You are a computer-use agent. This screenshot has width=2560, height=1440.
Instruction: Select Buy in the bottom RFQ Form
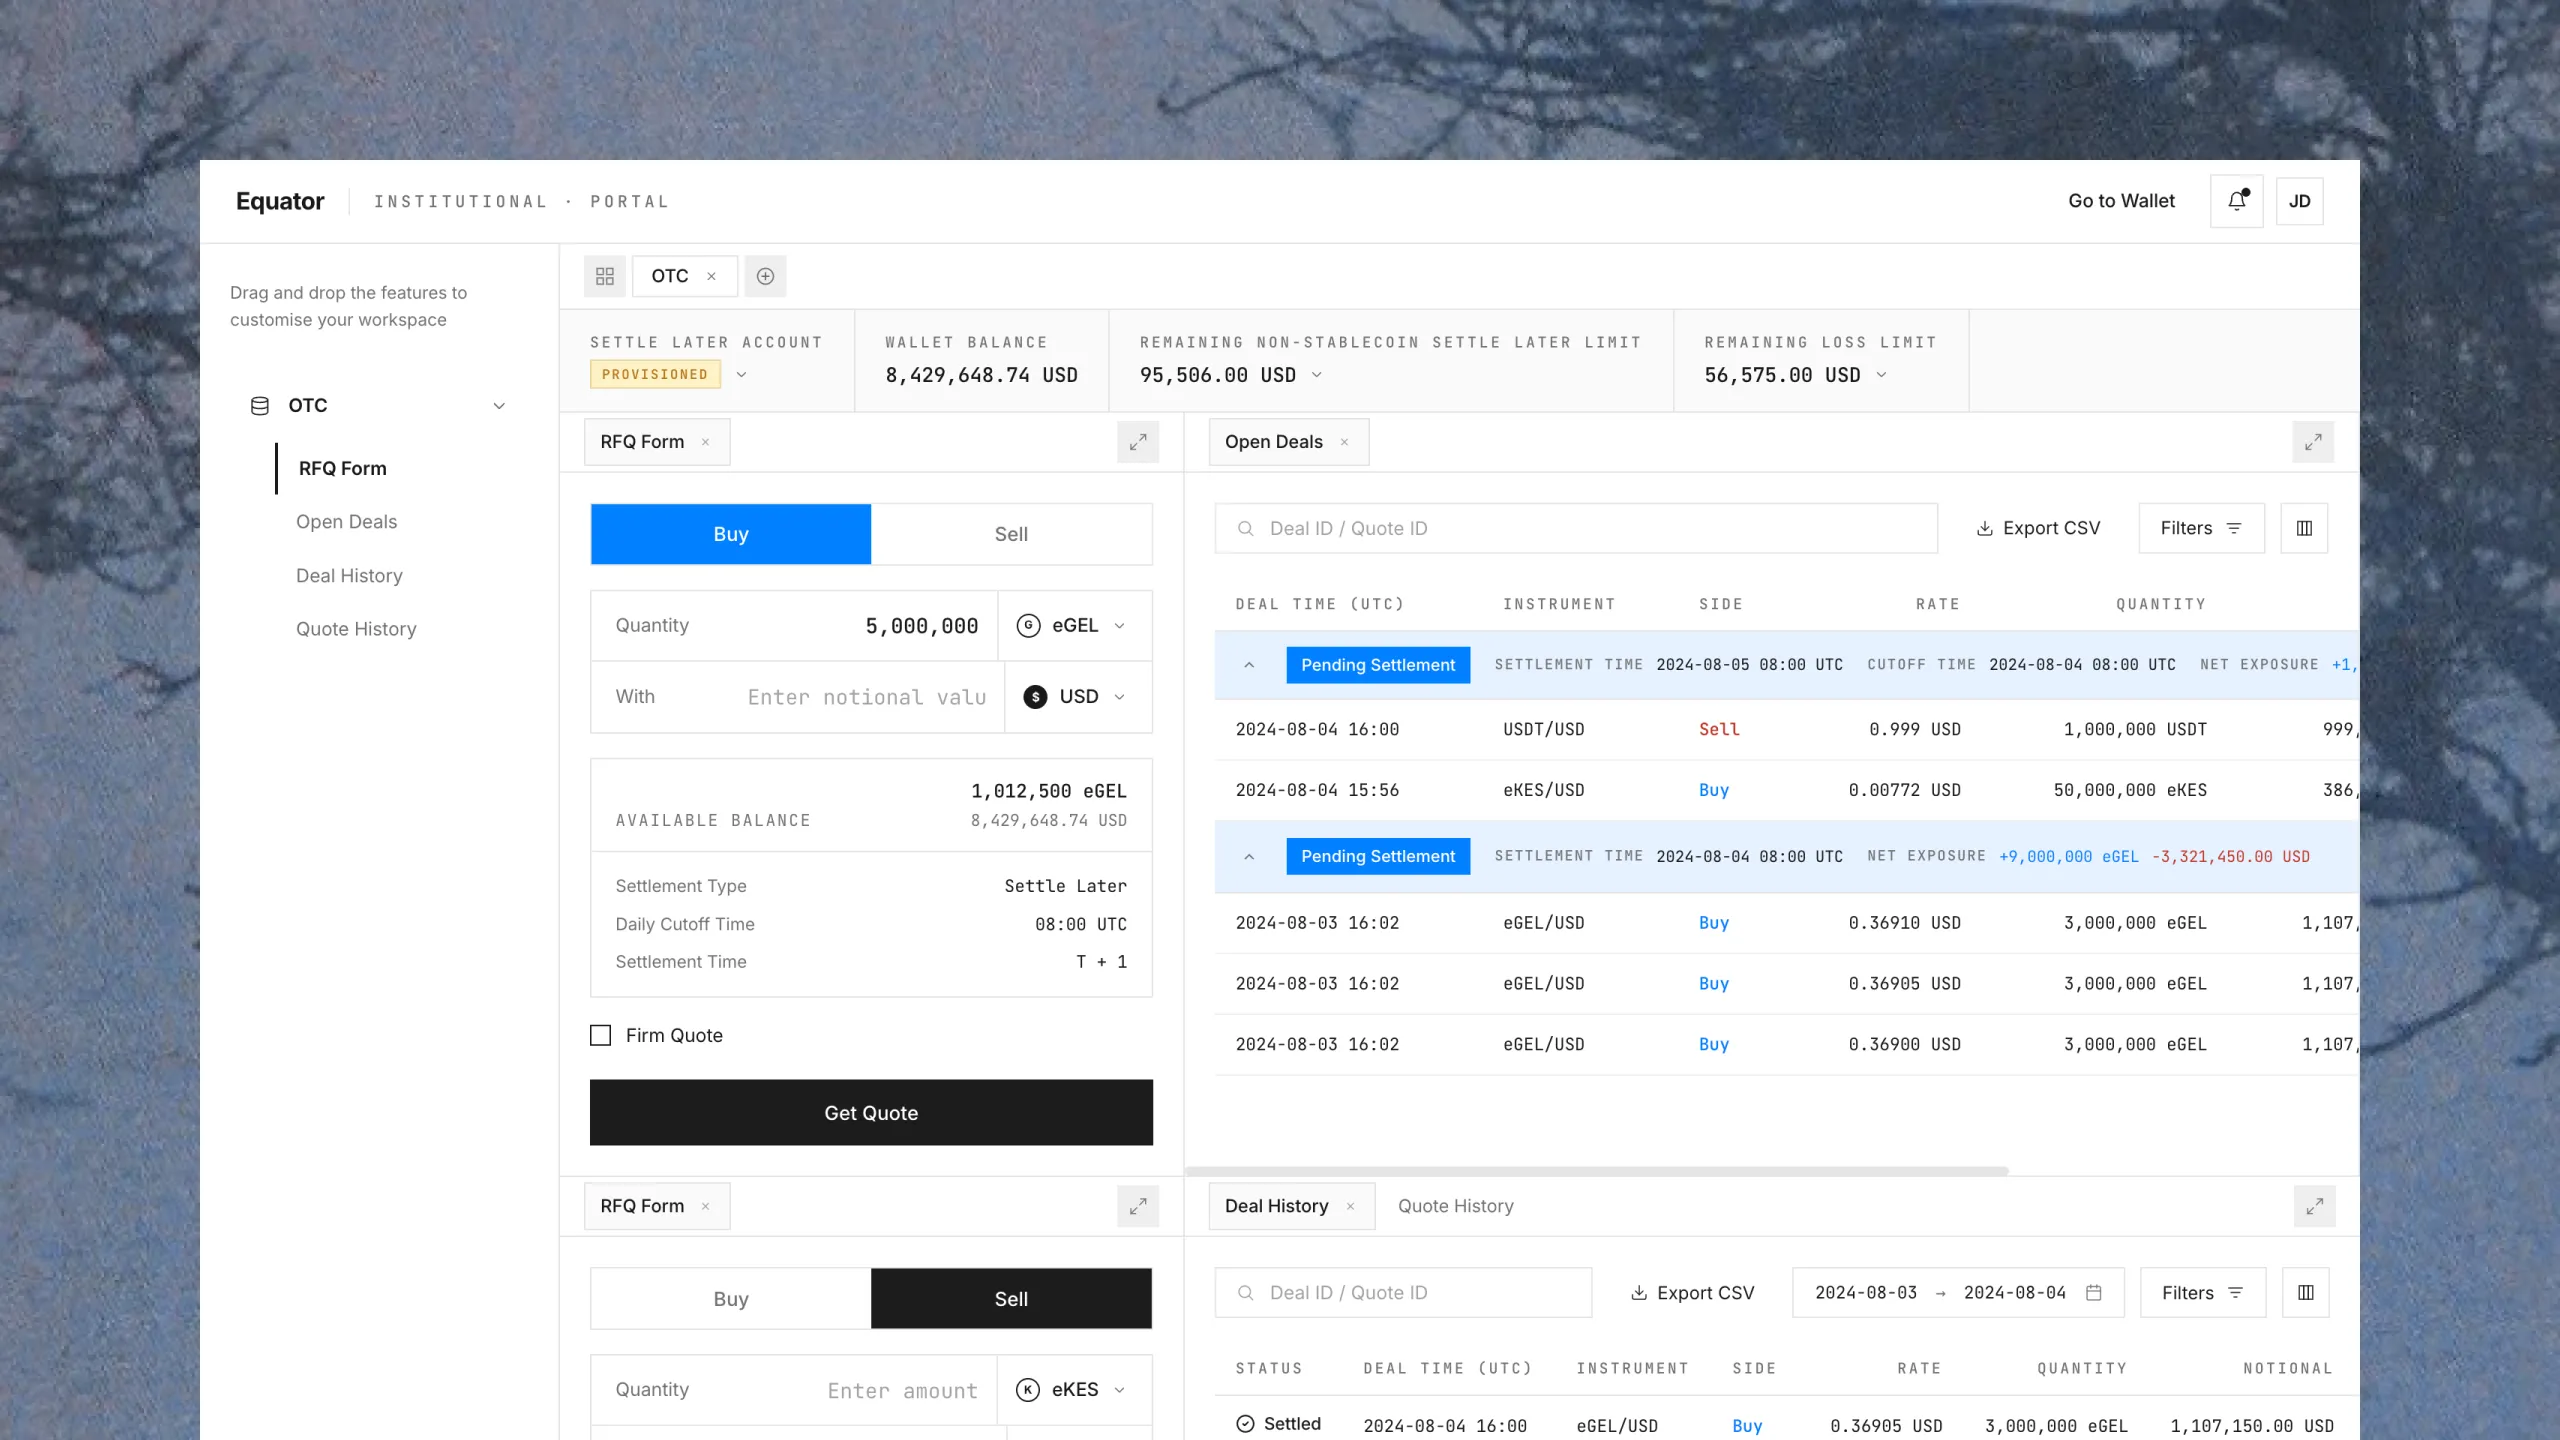(731, 1299)
